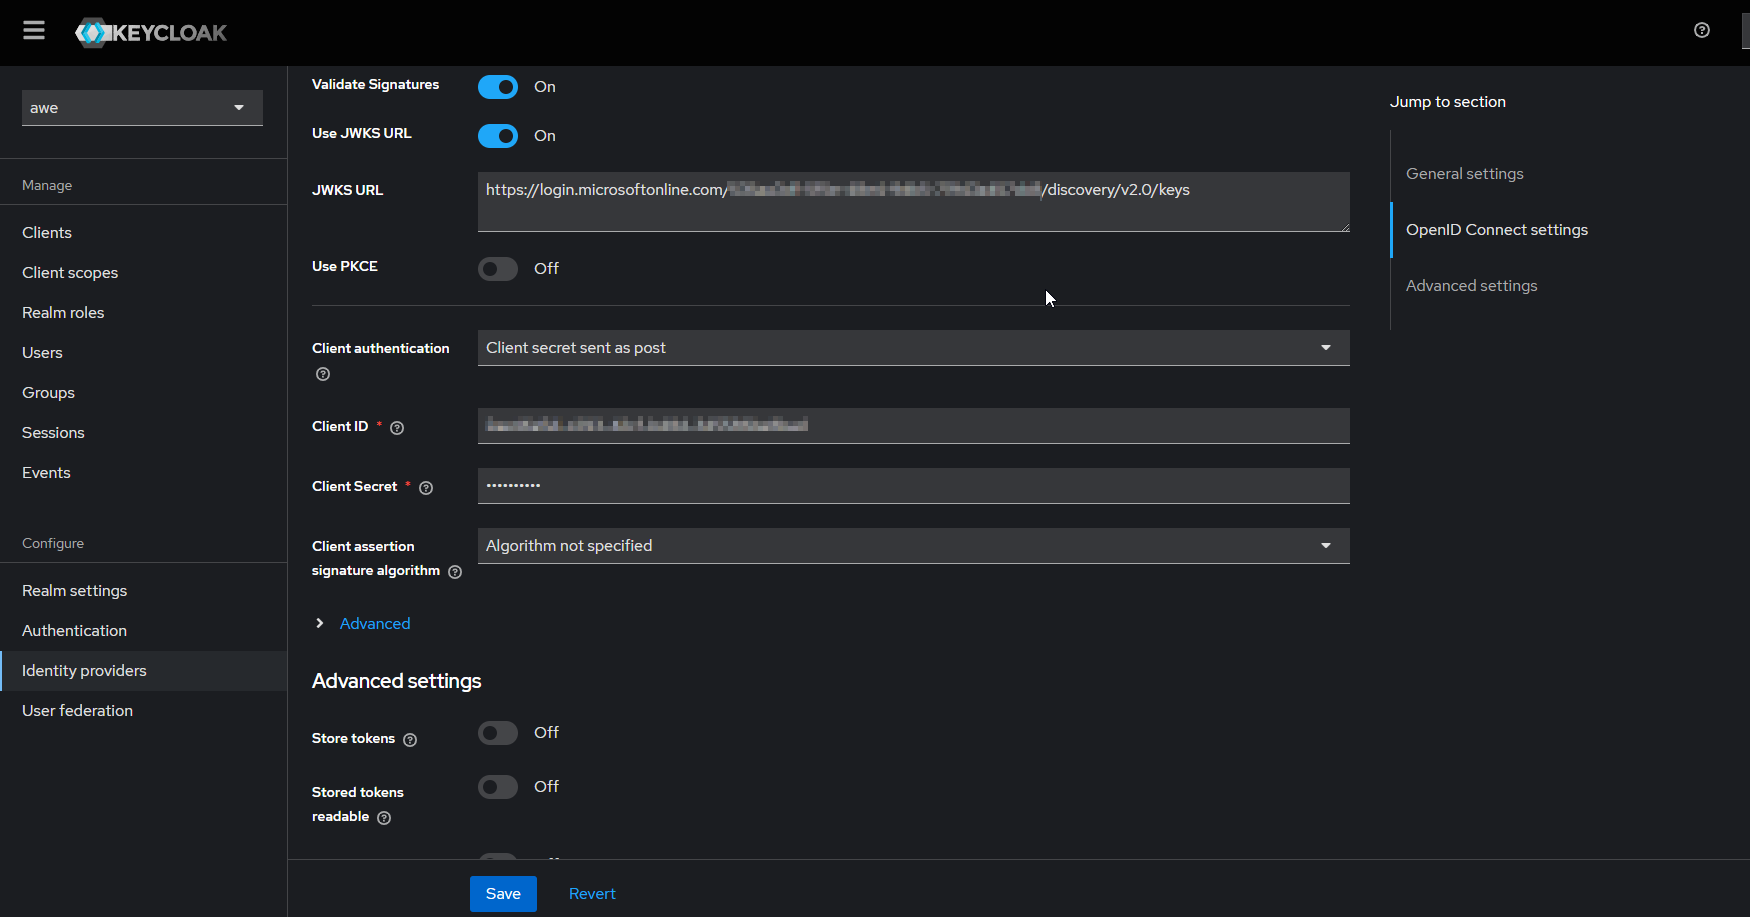Open the help icon in top bar
The height and width of the screenshot is (917, 1750).
coord(1702,30)
